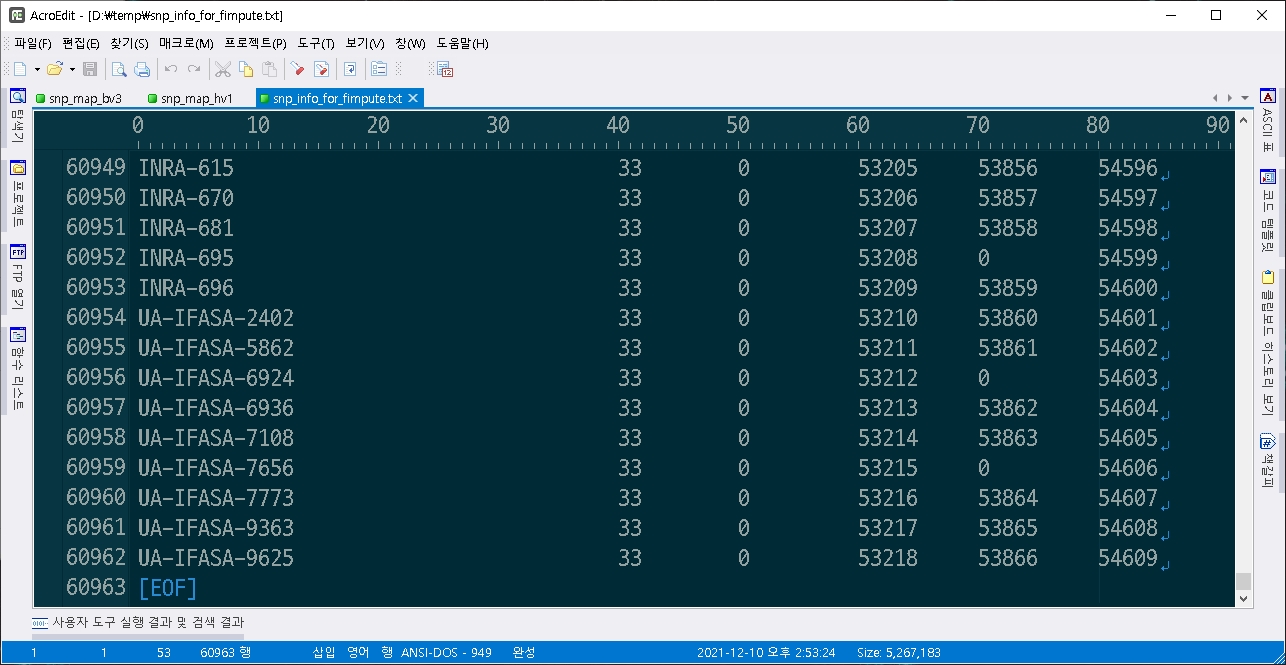Click the text UA-IFASA-9625
1286x665 pixels.
tap(216, 558)
